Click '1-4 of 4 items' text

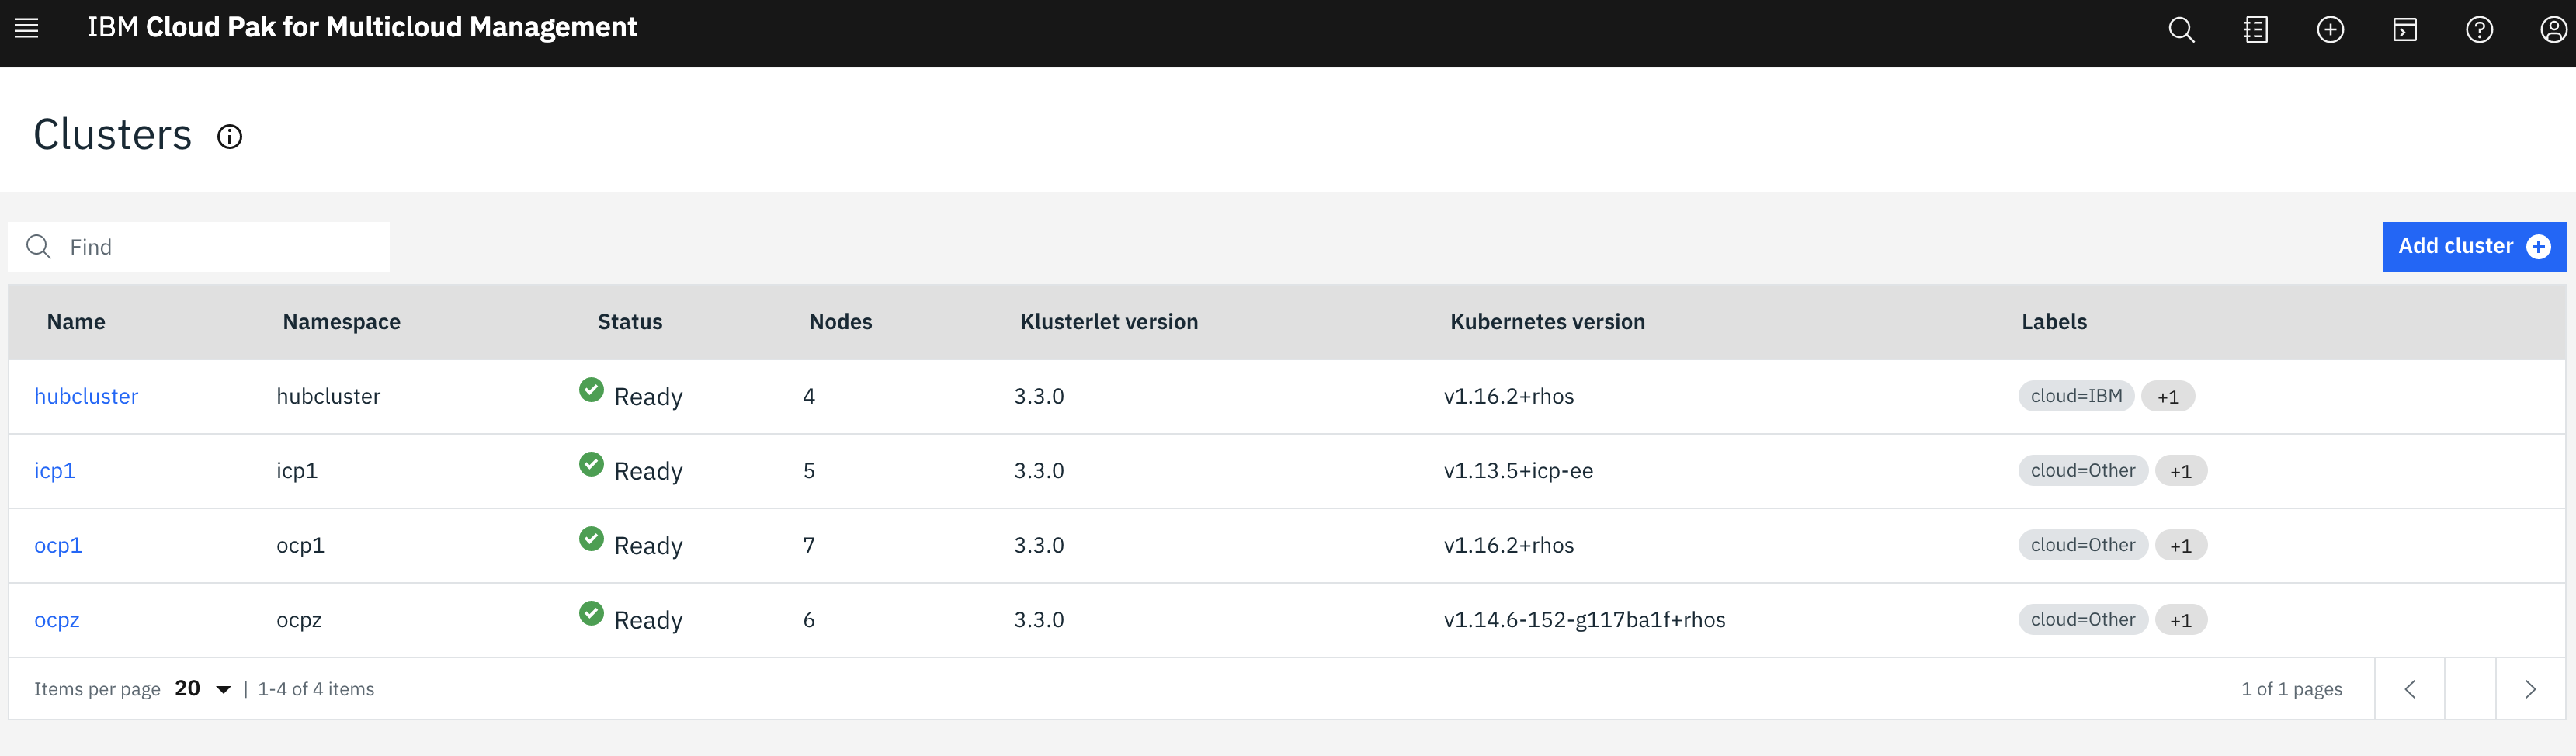(x=316, y=689)
